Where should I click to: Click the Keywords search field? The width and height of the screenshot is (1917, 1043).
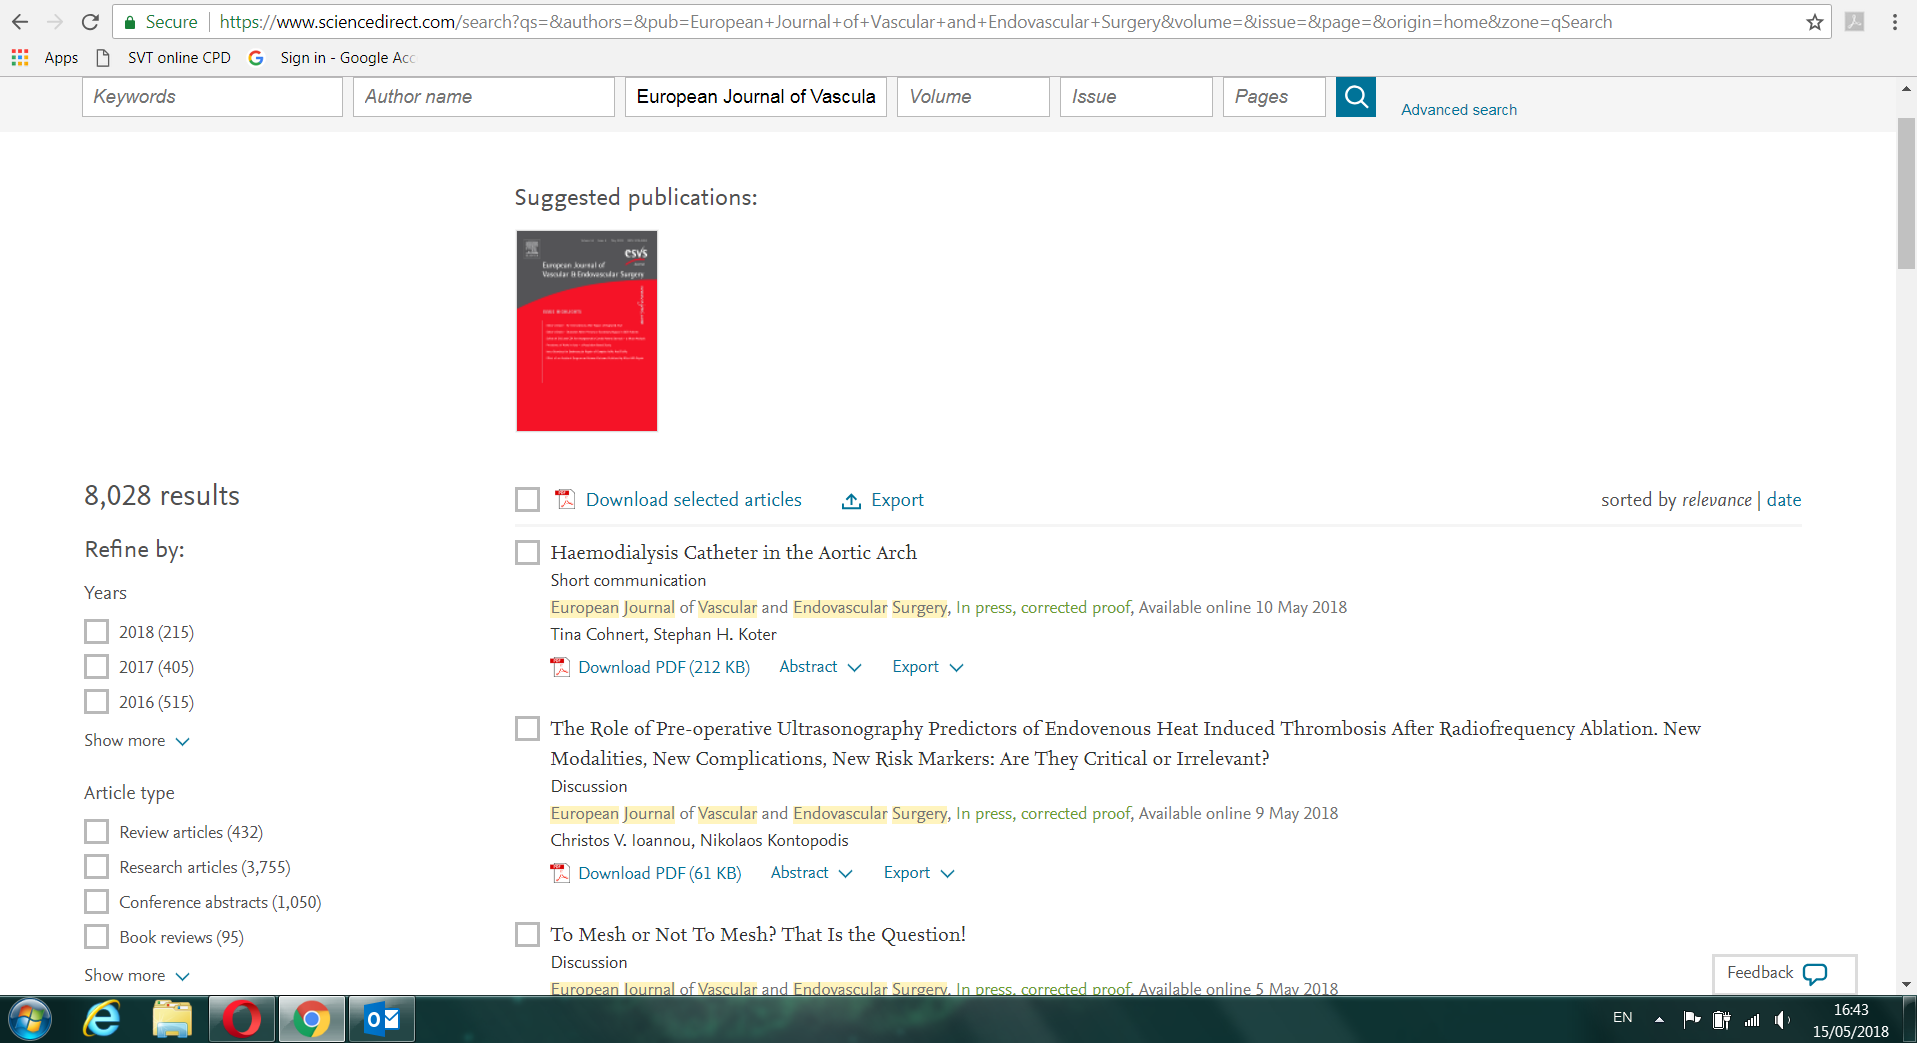(x=212, y=97)
